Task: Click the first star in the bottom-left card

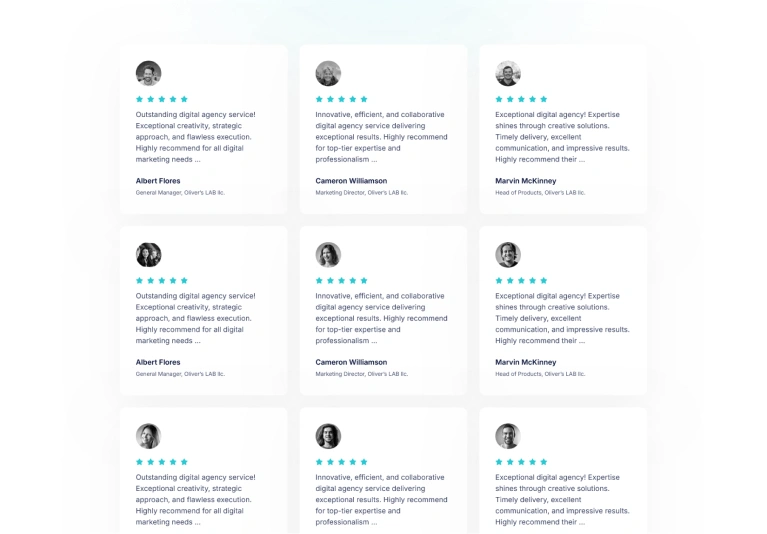Action: click(x=139, y=462)
